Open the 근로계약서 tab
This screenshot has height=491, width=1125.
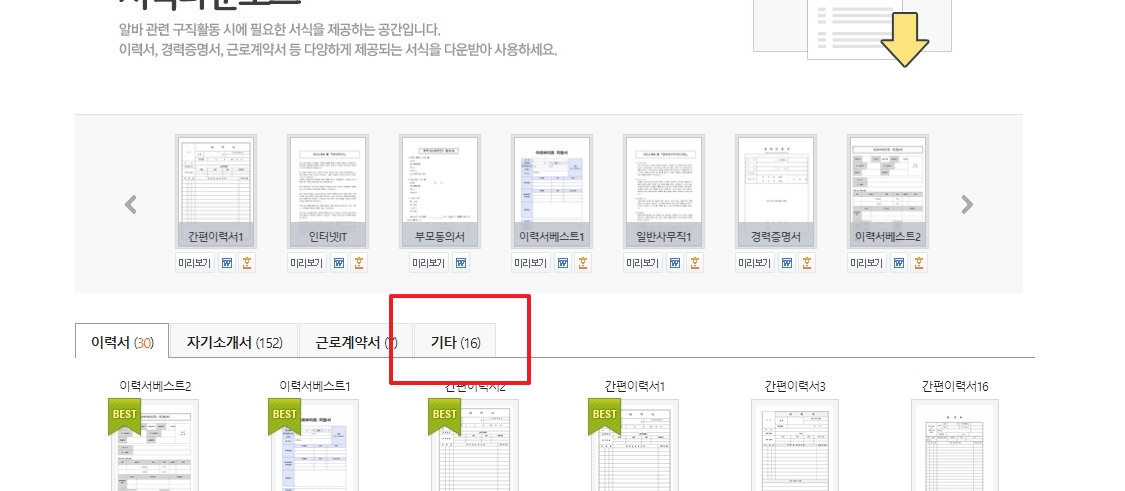(x=356, y=342)
